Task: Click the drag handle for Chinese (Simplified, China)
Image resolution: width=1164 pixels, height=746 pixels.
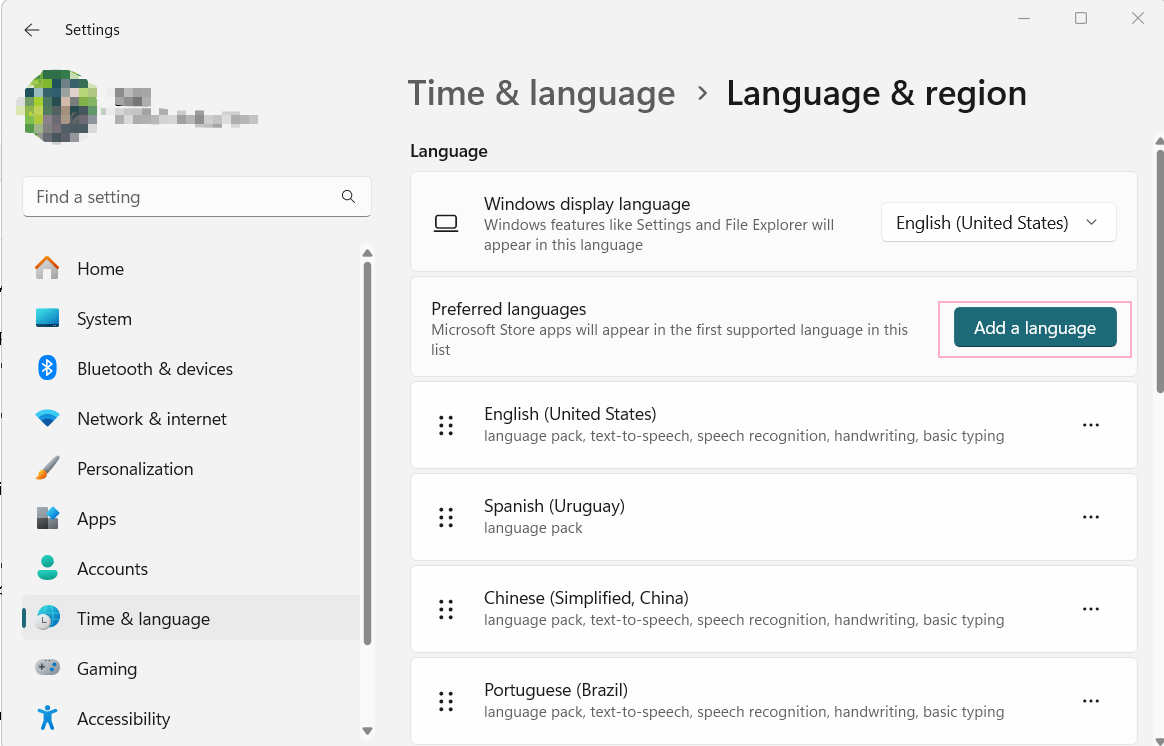Action: click(445, 609)
